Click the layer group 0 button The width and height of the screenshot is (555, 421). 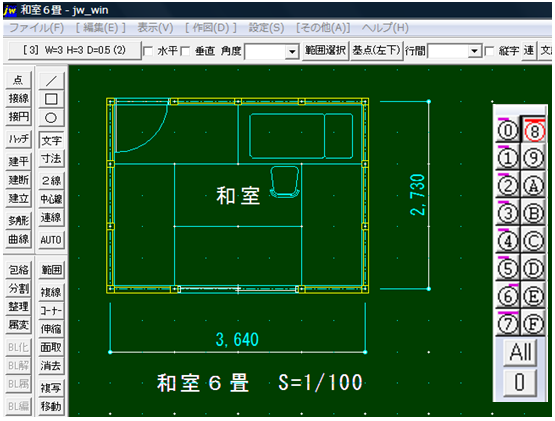point(520,383)
